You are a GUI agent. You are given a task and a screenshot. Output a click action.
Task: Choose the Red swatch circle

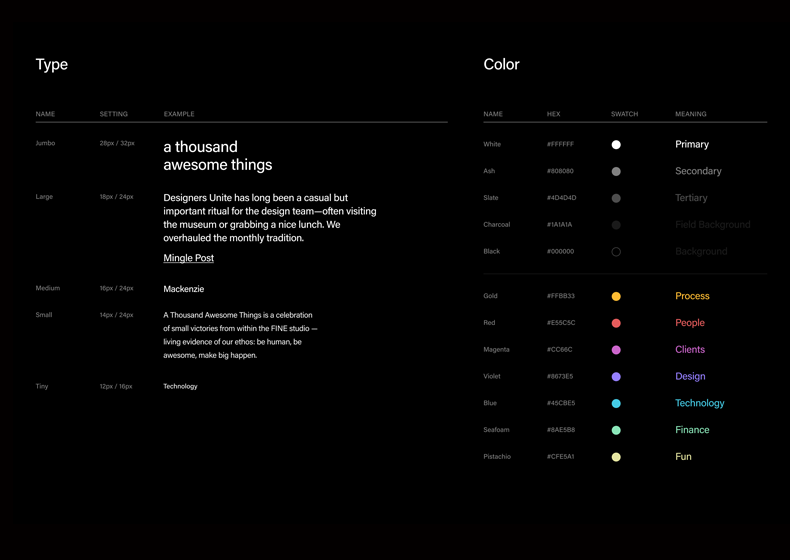[x=616, y=323]
